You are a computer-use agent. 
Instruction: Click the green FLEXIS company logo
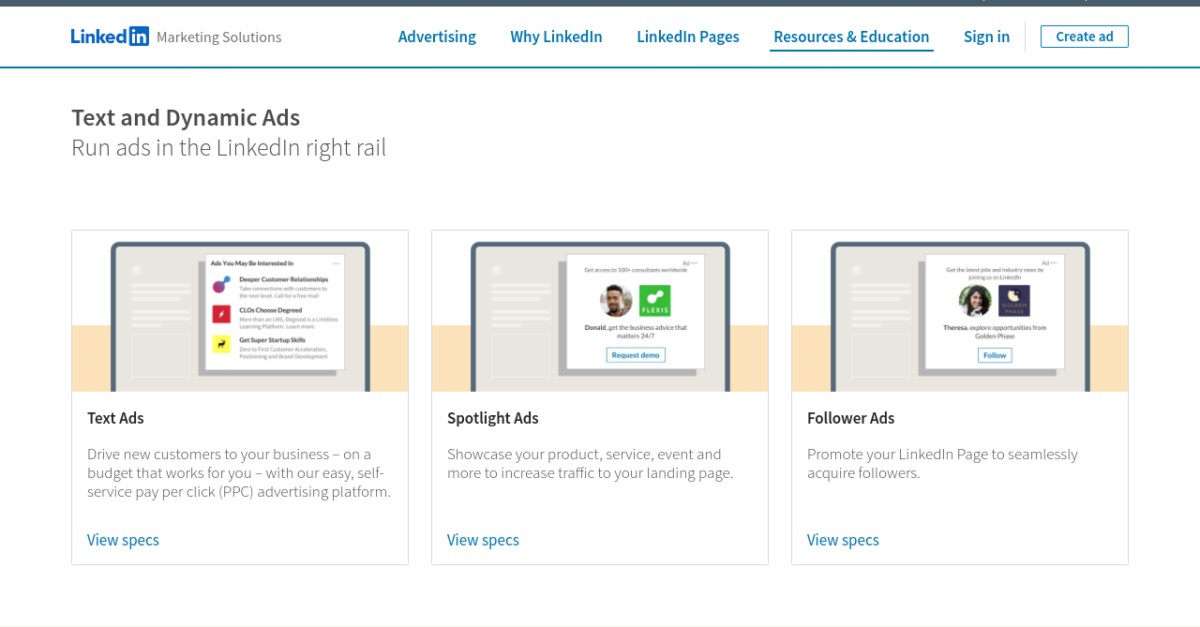point(655,301)
